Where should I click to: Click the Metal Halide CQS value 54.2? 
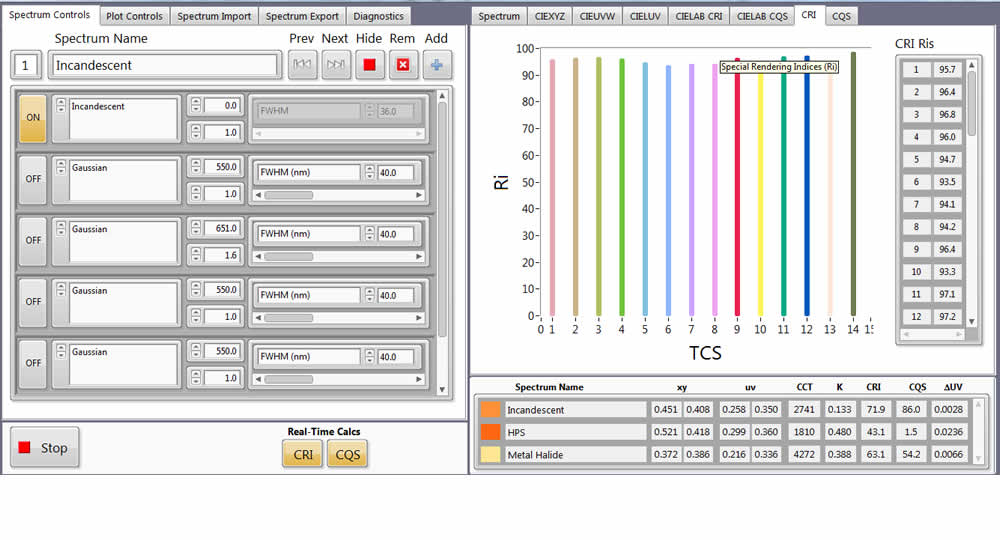(x=911, y=455)
